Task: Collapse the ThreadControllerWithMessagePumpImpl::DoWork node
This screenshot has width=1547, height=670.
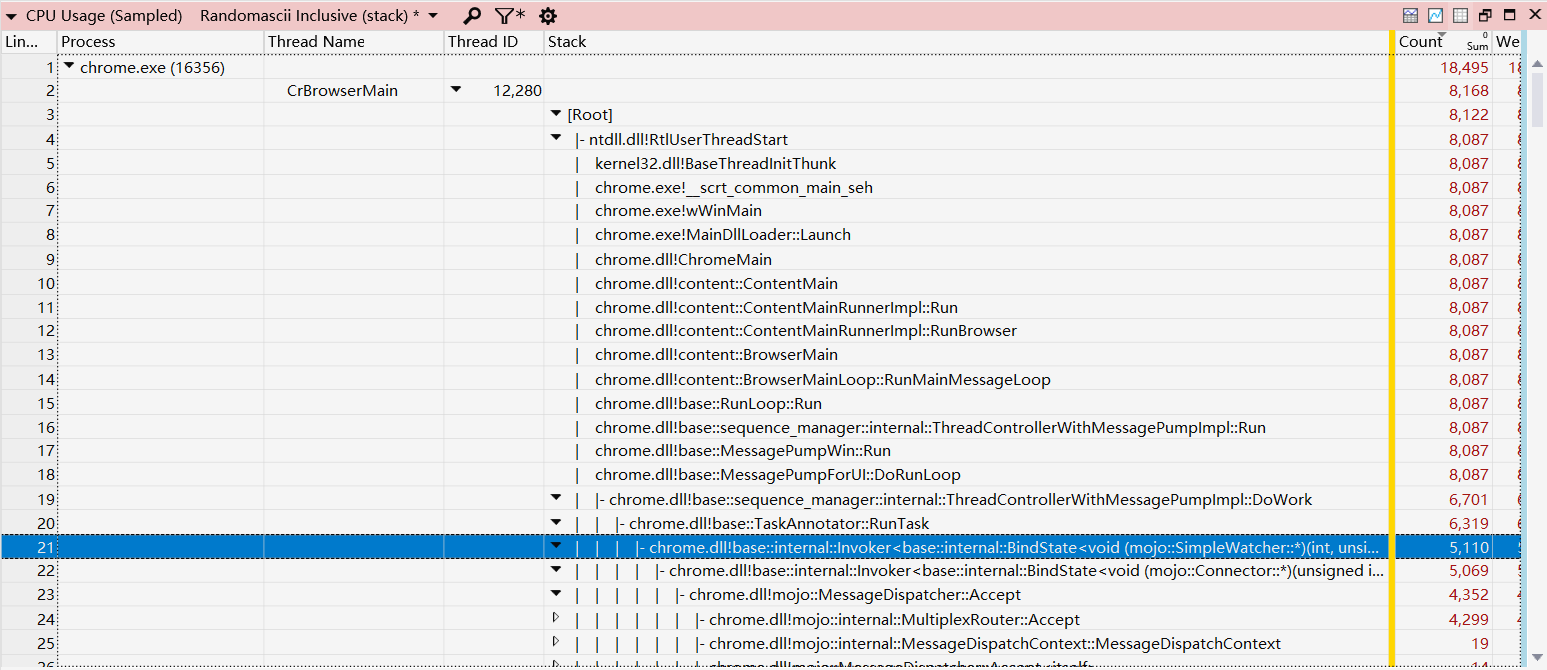Action: tap(556, 498)
